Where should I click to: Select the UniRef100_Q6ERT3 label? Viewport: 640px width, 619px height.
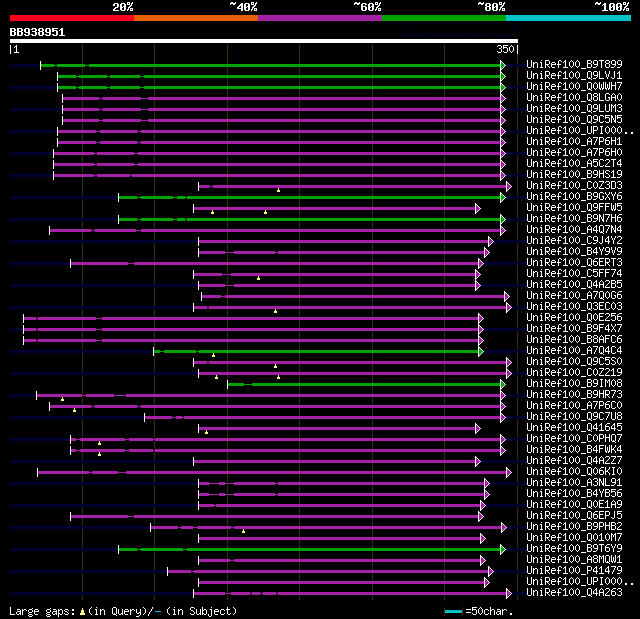coord(574,263)
